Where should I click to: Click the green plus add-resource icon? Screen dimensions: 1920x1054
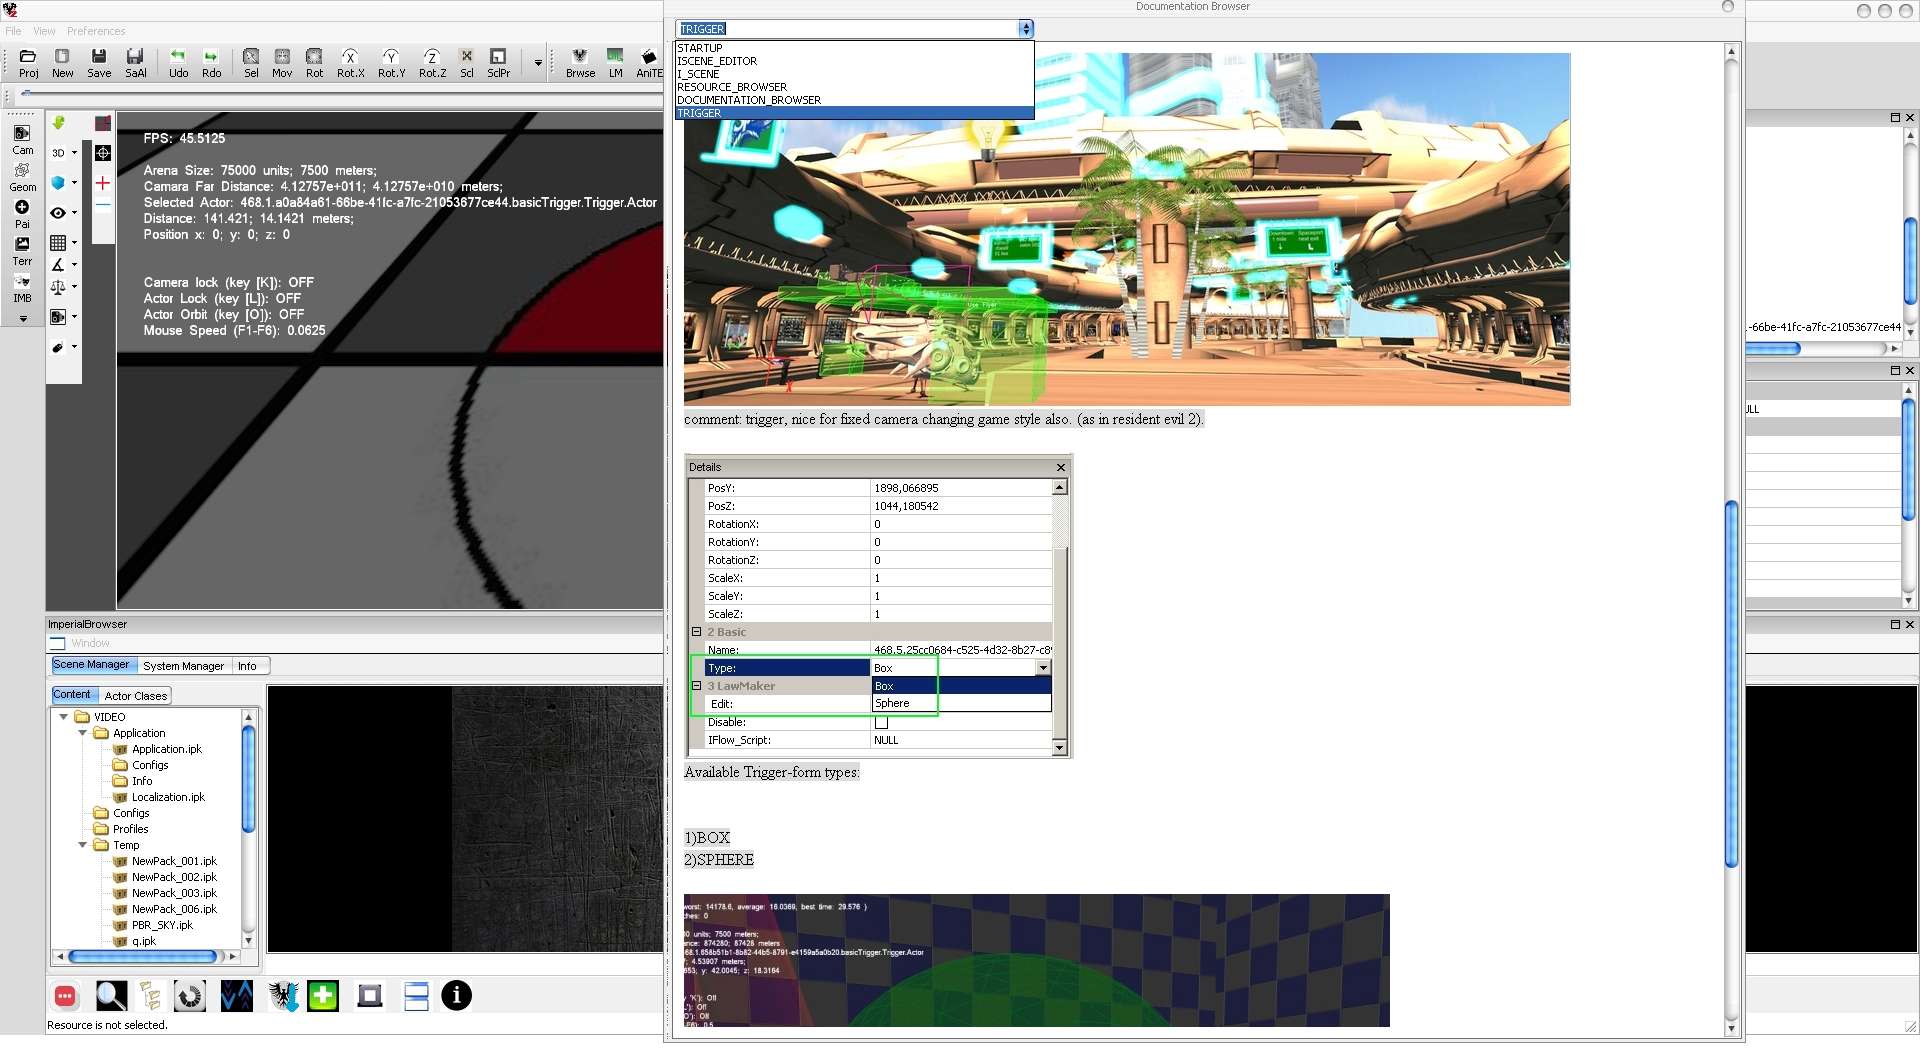click(x=322, y=995)
